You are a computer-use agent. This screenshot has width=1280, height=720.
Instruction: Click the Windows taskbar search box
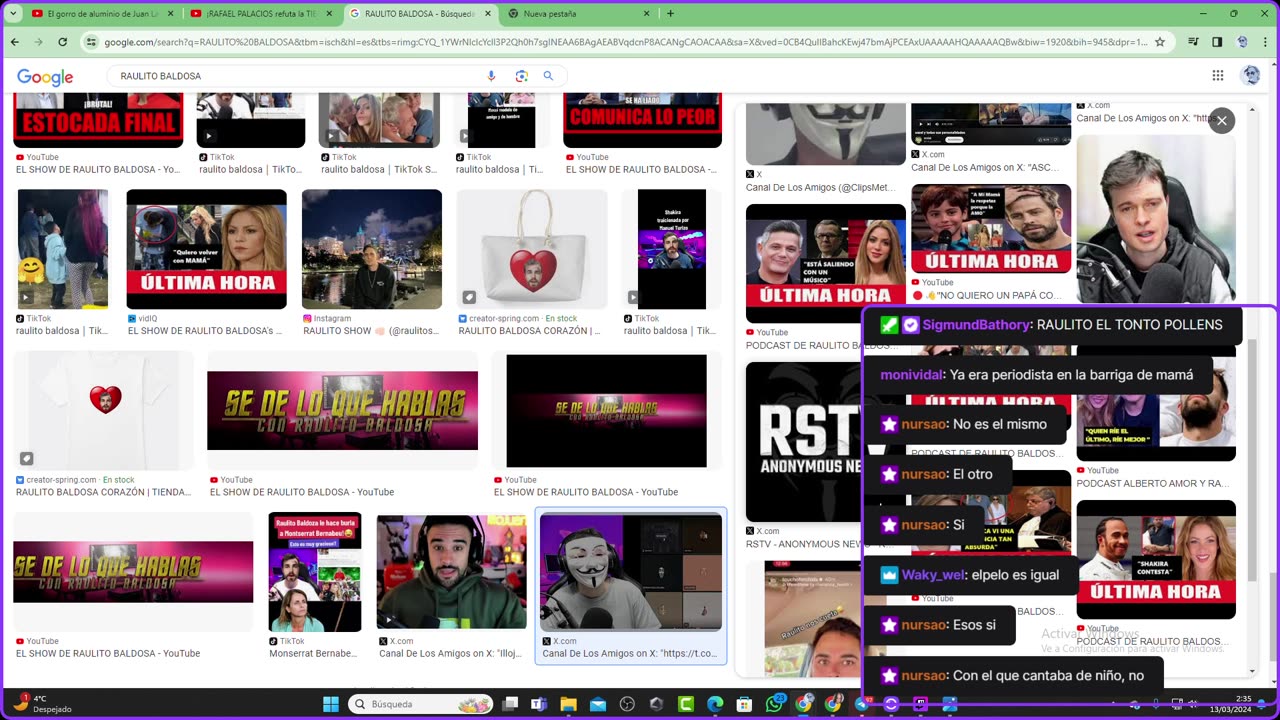click(x=422, y=704)
